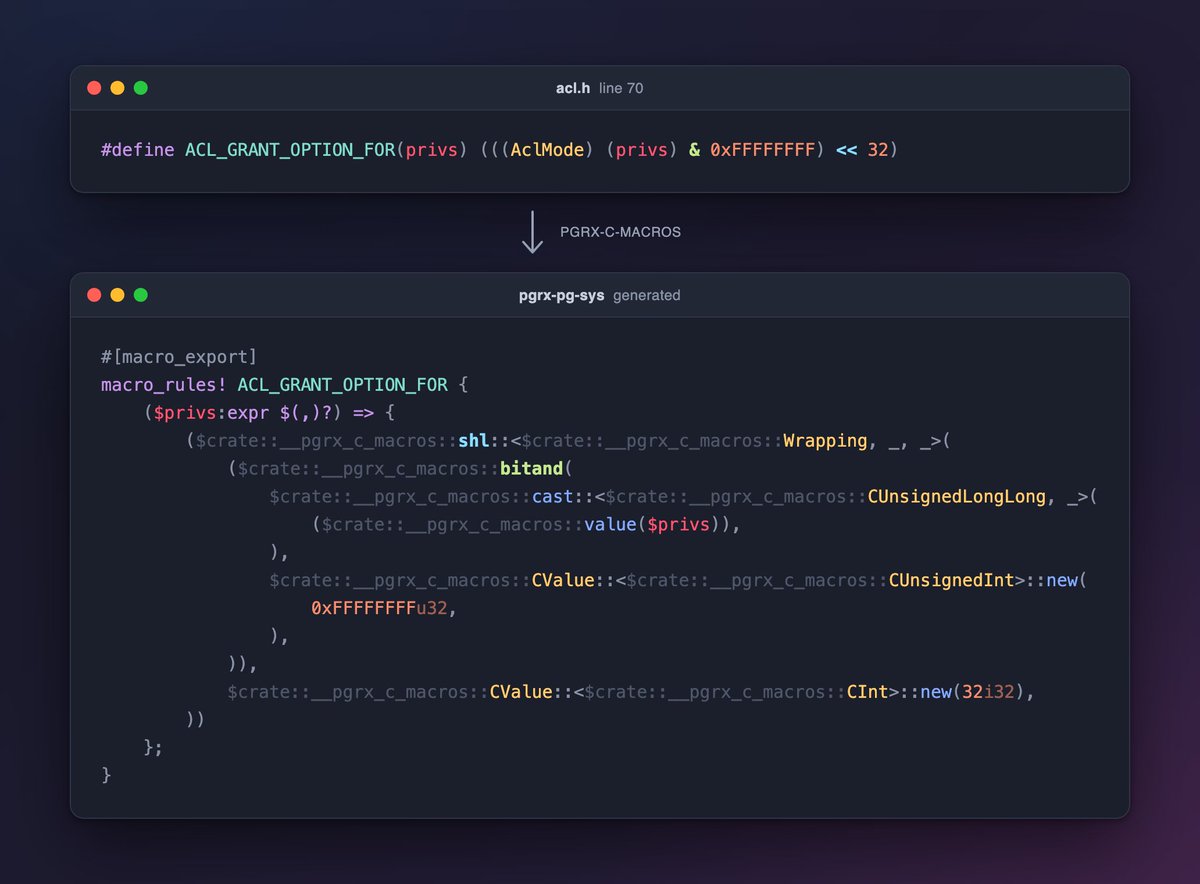Maximize the acl.h window with green button

[x=141, y=88]
